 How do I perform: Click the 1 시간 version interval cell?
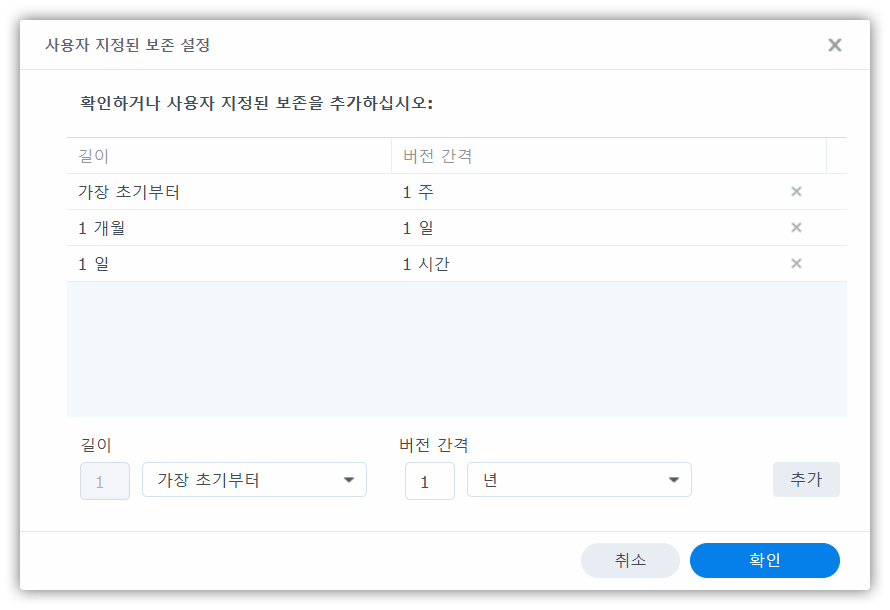[x=426, y=264]
